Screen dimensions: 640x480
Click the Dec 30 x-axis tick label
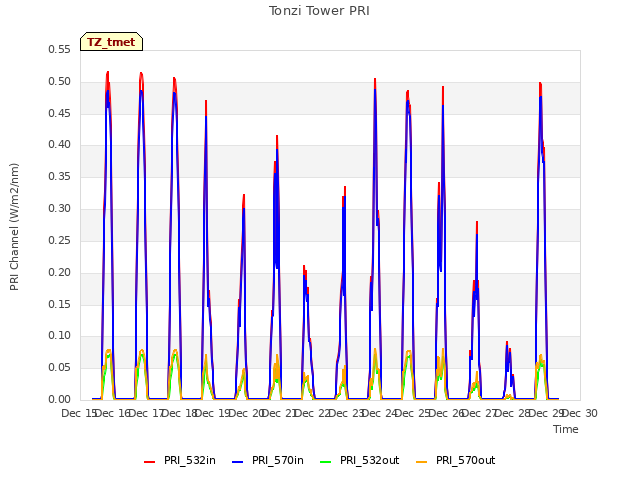580,413
